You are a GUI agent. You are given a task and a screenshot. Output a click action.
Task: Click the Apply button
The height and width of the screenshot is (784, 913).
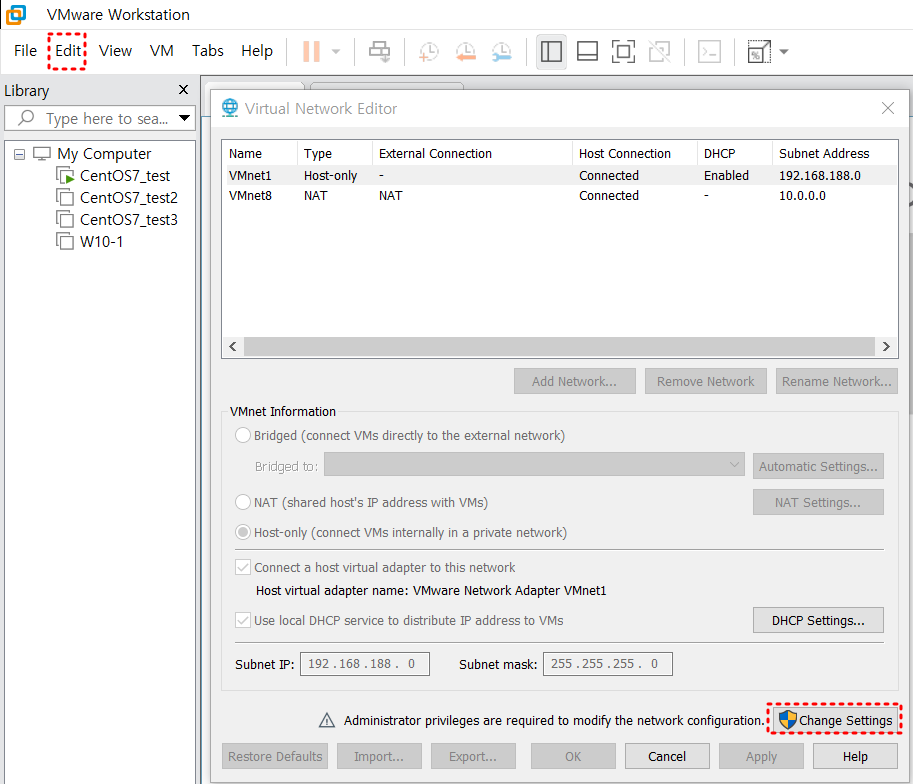point(761,756)
